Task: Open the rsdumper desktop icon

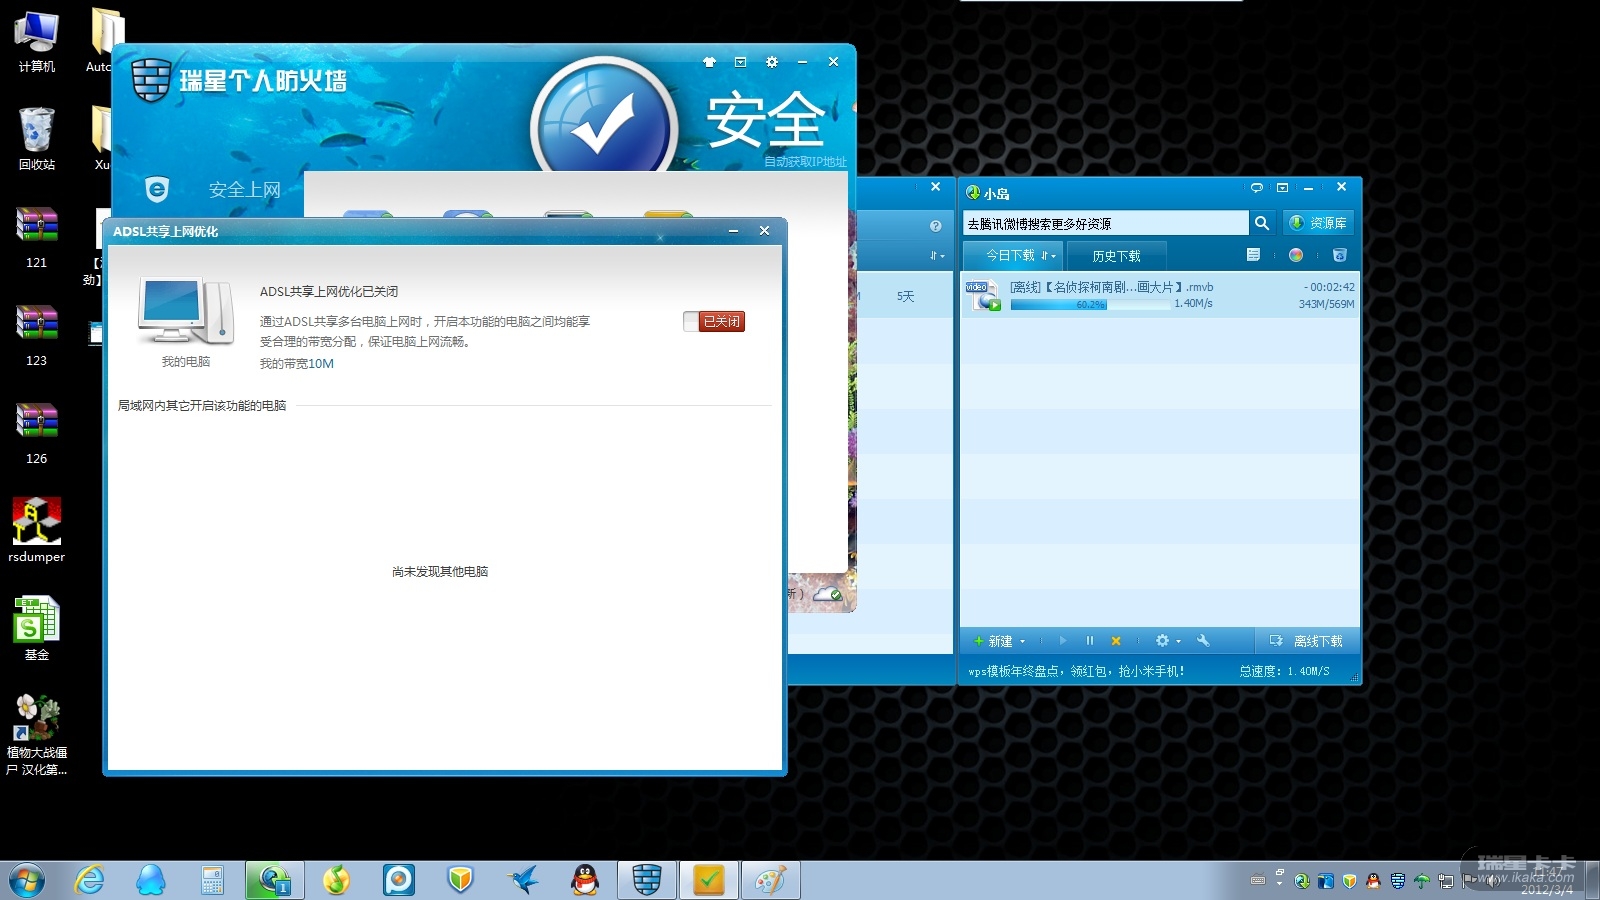Action: coord(37,531)
